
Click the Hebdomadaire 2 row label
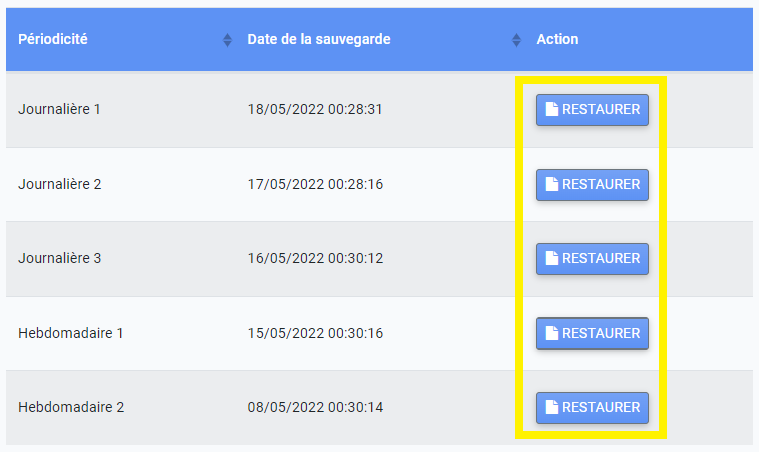click(x=71, y=407)
